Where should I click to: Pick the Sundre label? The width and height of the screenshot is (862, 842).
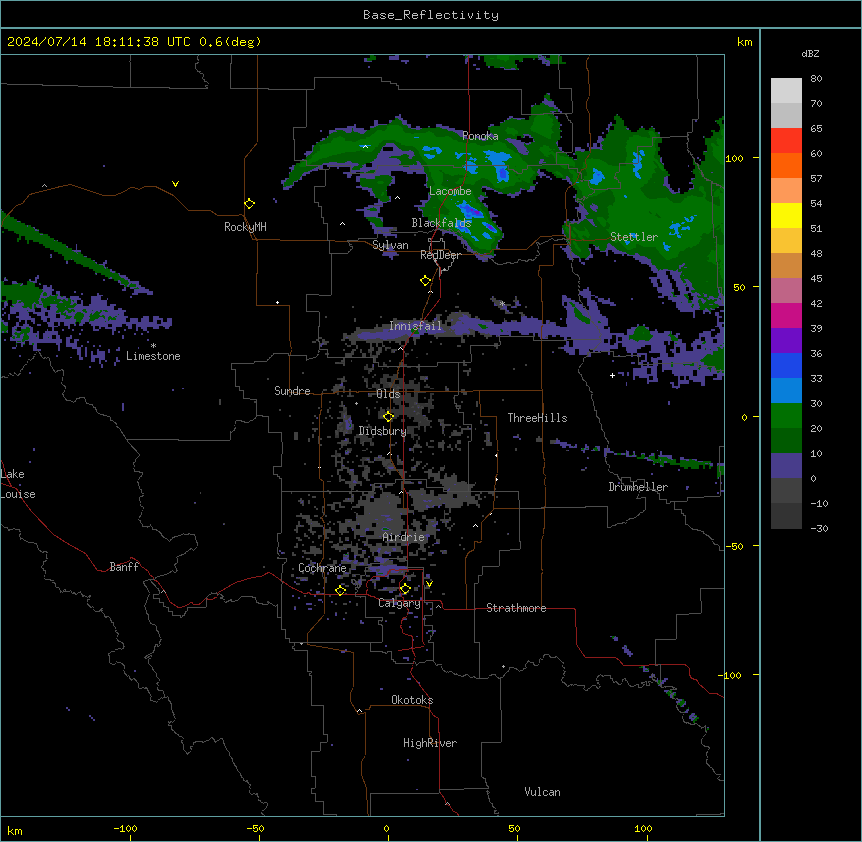(292, 391)
